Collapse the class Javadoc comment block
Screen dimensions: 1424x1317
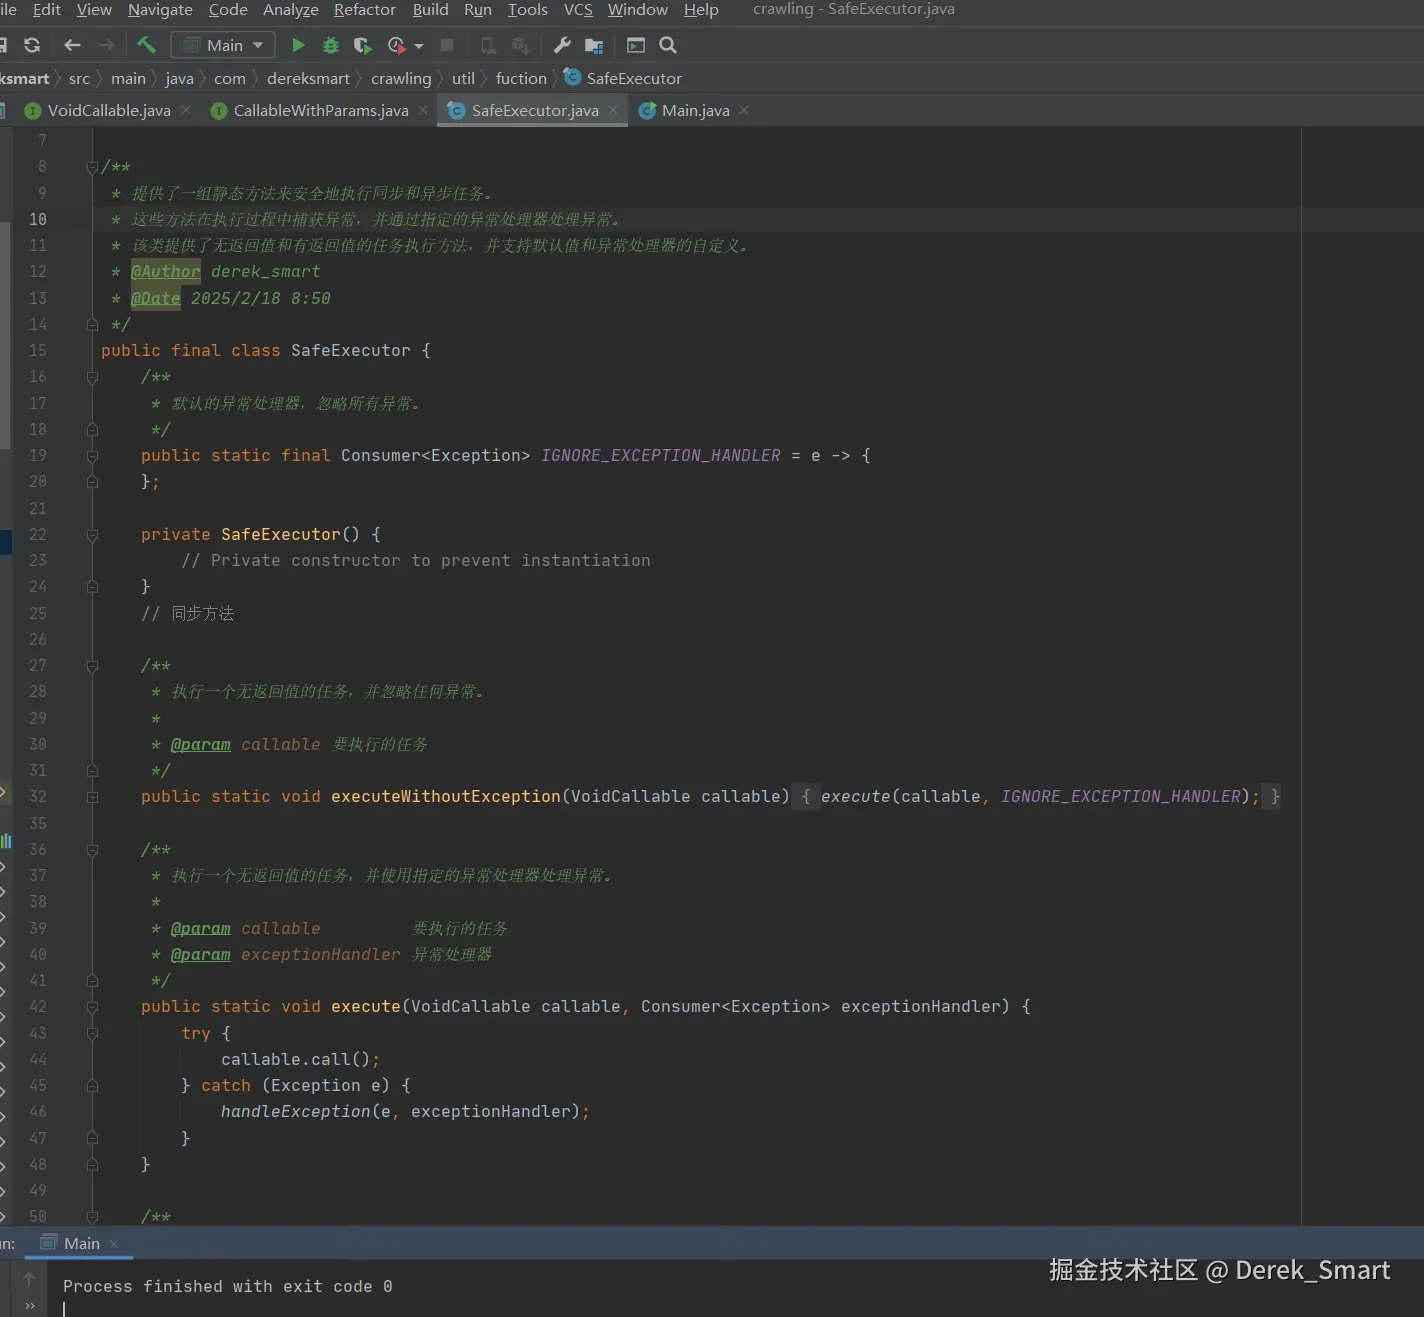[92, 167]
